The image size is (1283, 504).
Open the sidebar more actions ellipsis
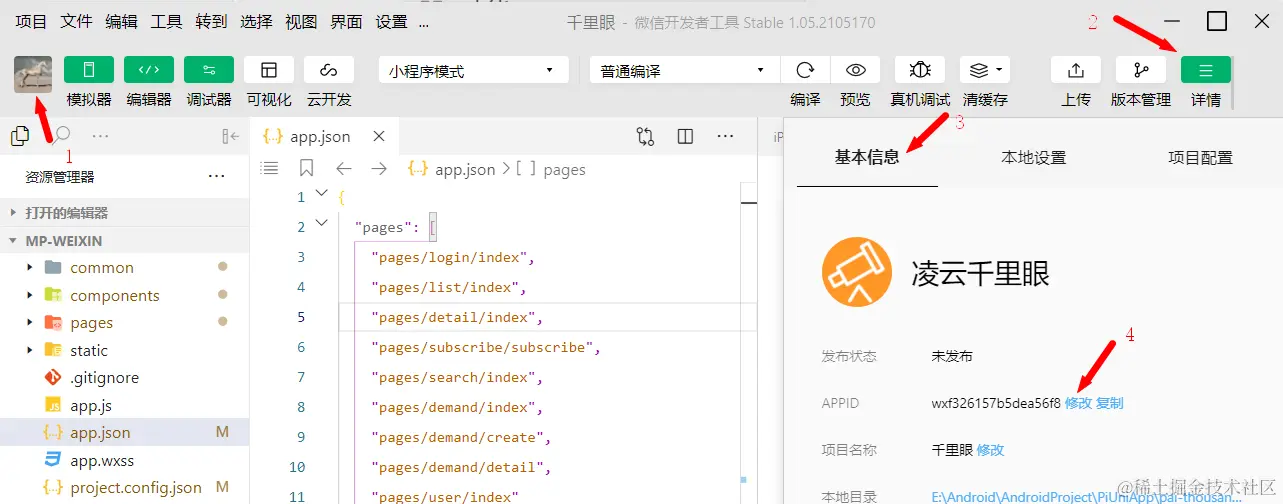(x=100, y=136)
